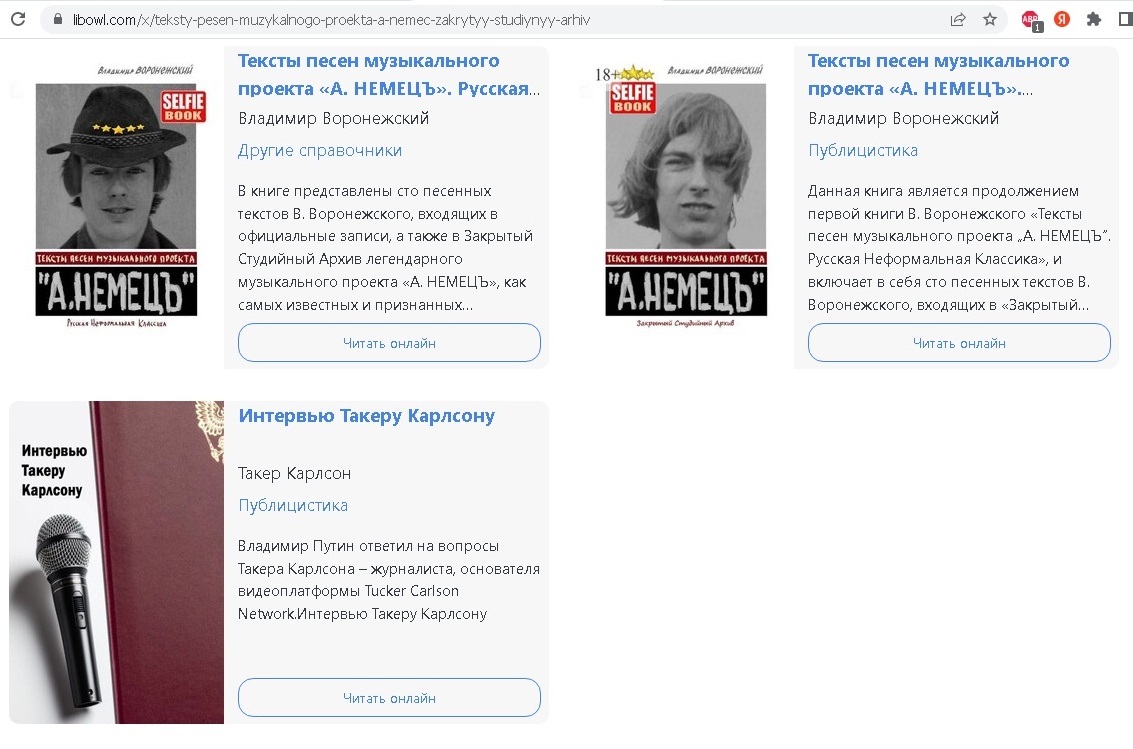This screenshot has width=1133, height=749.
Task: Open the Интервью Такеру Карлсону title link
Action: coord(366,416)
